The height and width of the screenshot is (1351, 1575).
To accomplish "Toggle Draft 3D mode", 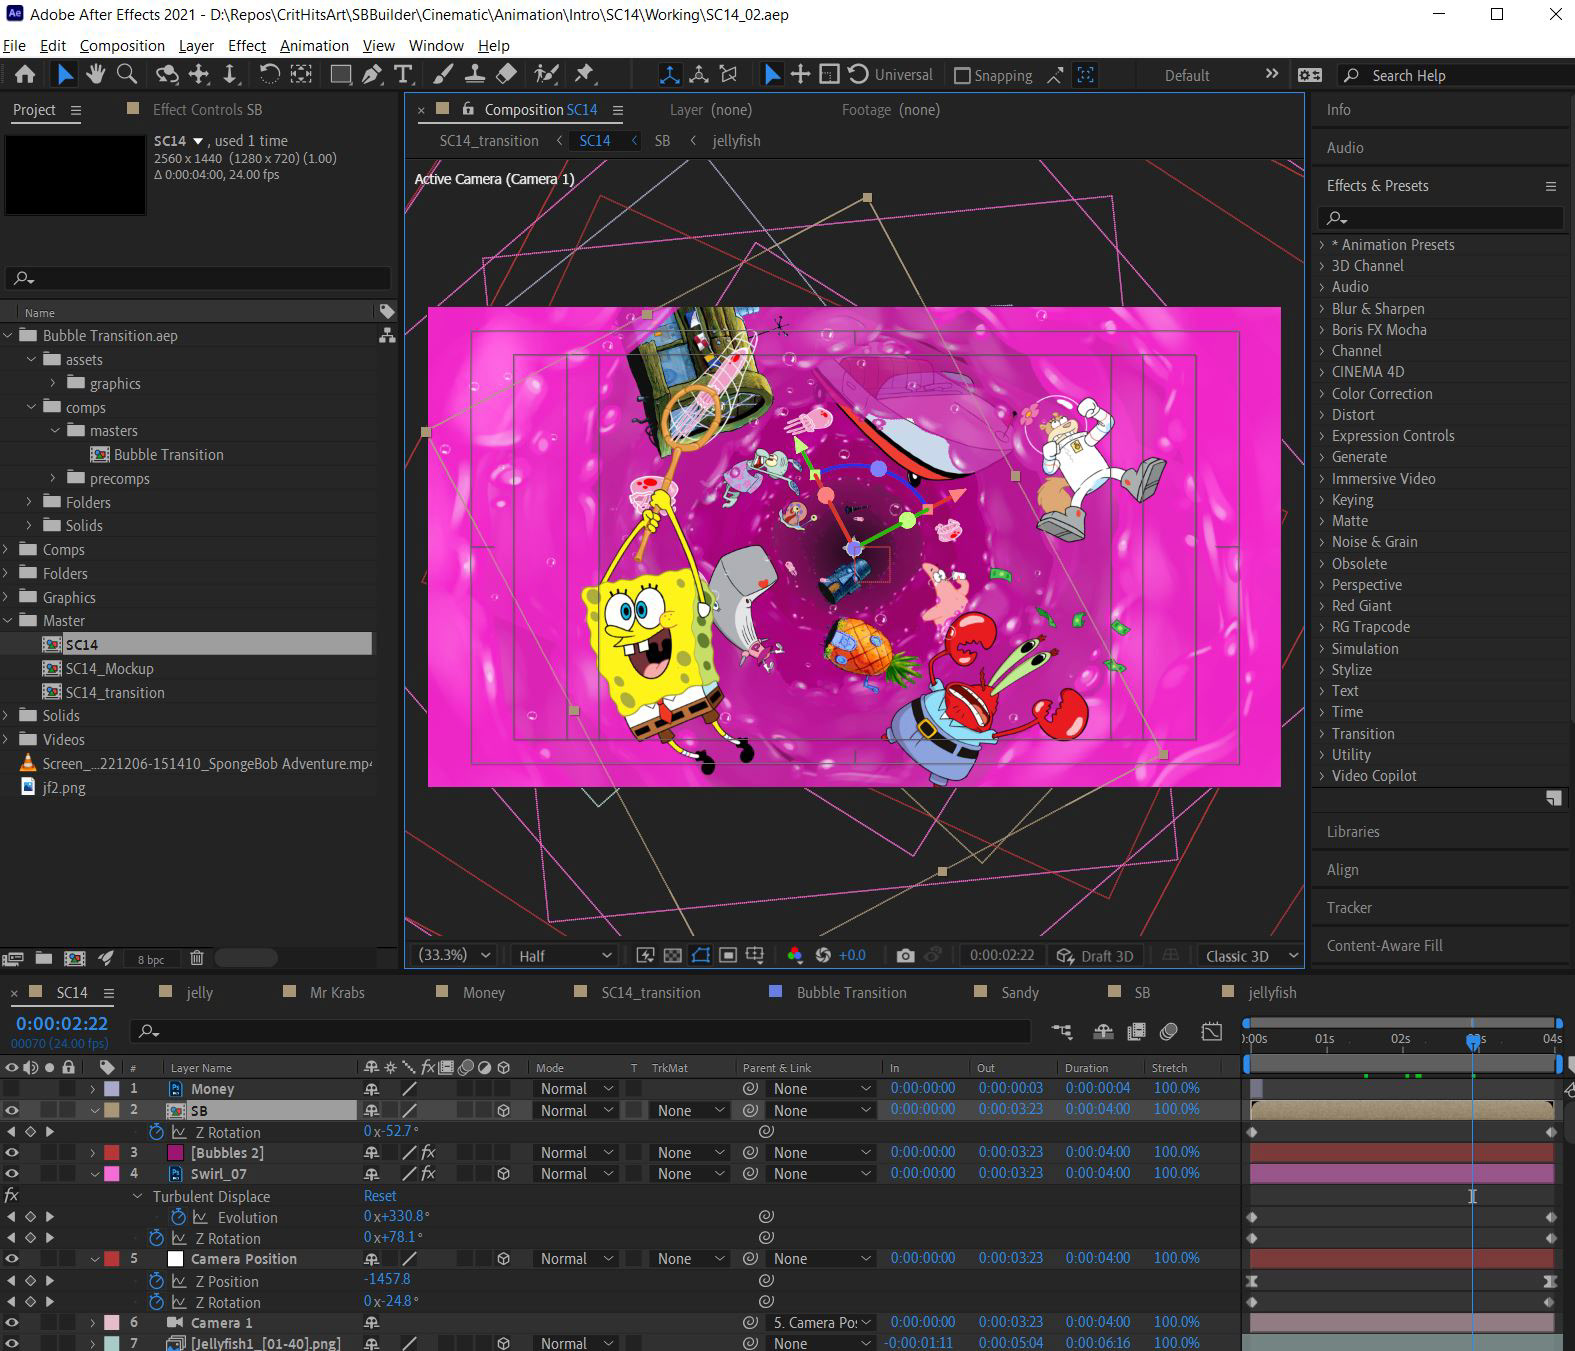I will tap(1095, 956).
